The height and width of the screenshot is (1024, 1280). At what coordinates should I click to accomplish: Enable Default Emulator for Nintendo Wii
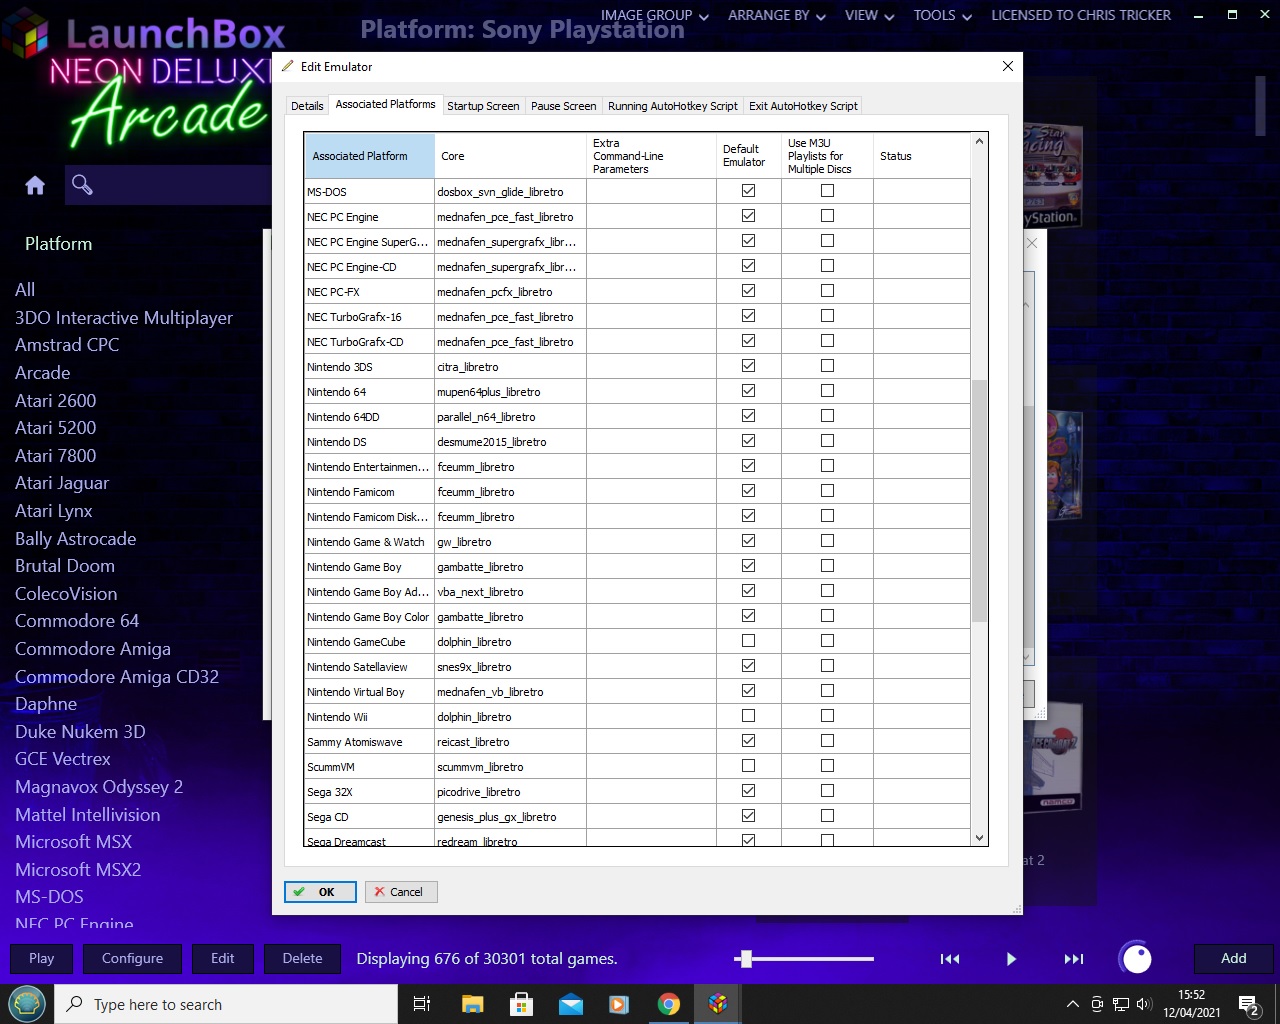748,716
